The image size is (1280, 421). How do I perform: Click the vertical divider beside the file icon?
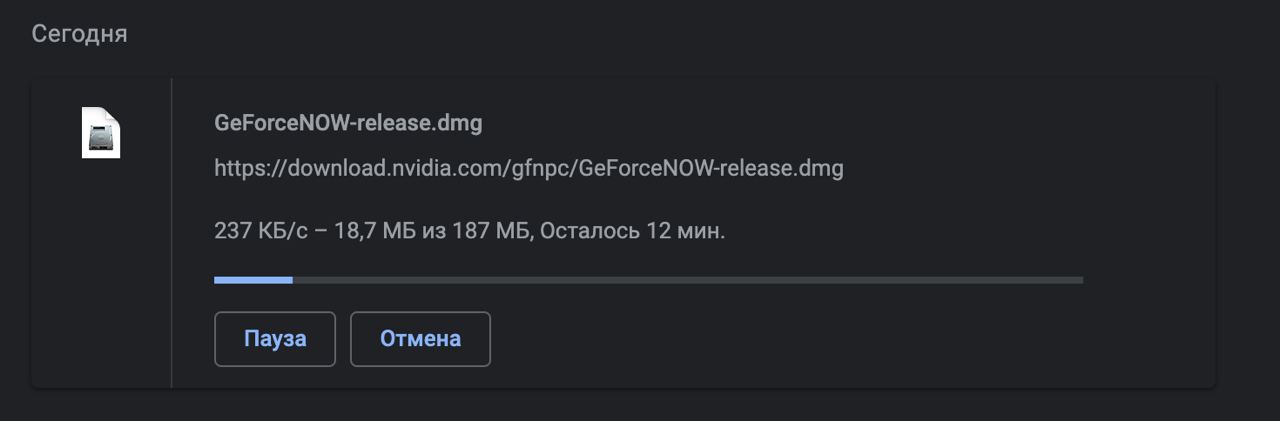point(172,232)
